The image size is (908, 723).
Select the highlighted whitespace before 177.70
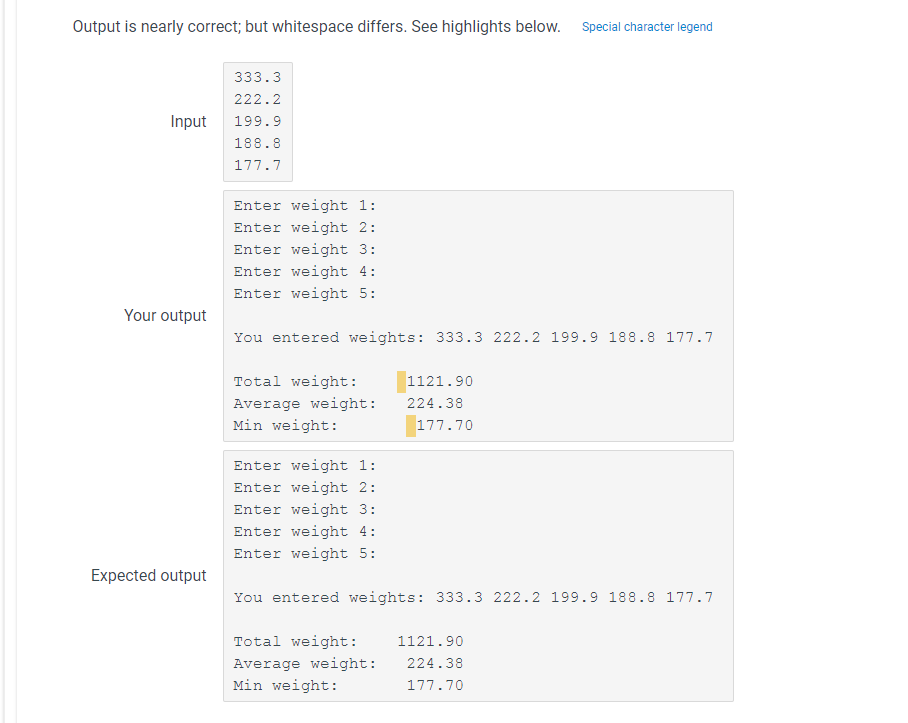pos(410,425)
